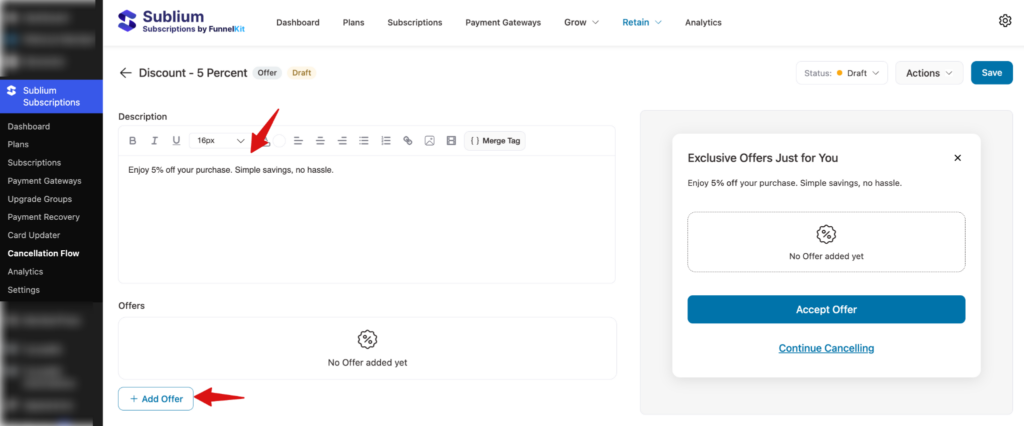Click the Continue Cancelling link
Image resolution: width=1024 pixels, height=426 pixels.
(x=826, y=348)
